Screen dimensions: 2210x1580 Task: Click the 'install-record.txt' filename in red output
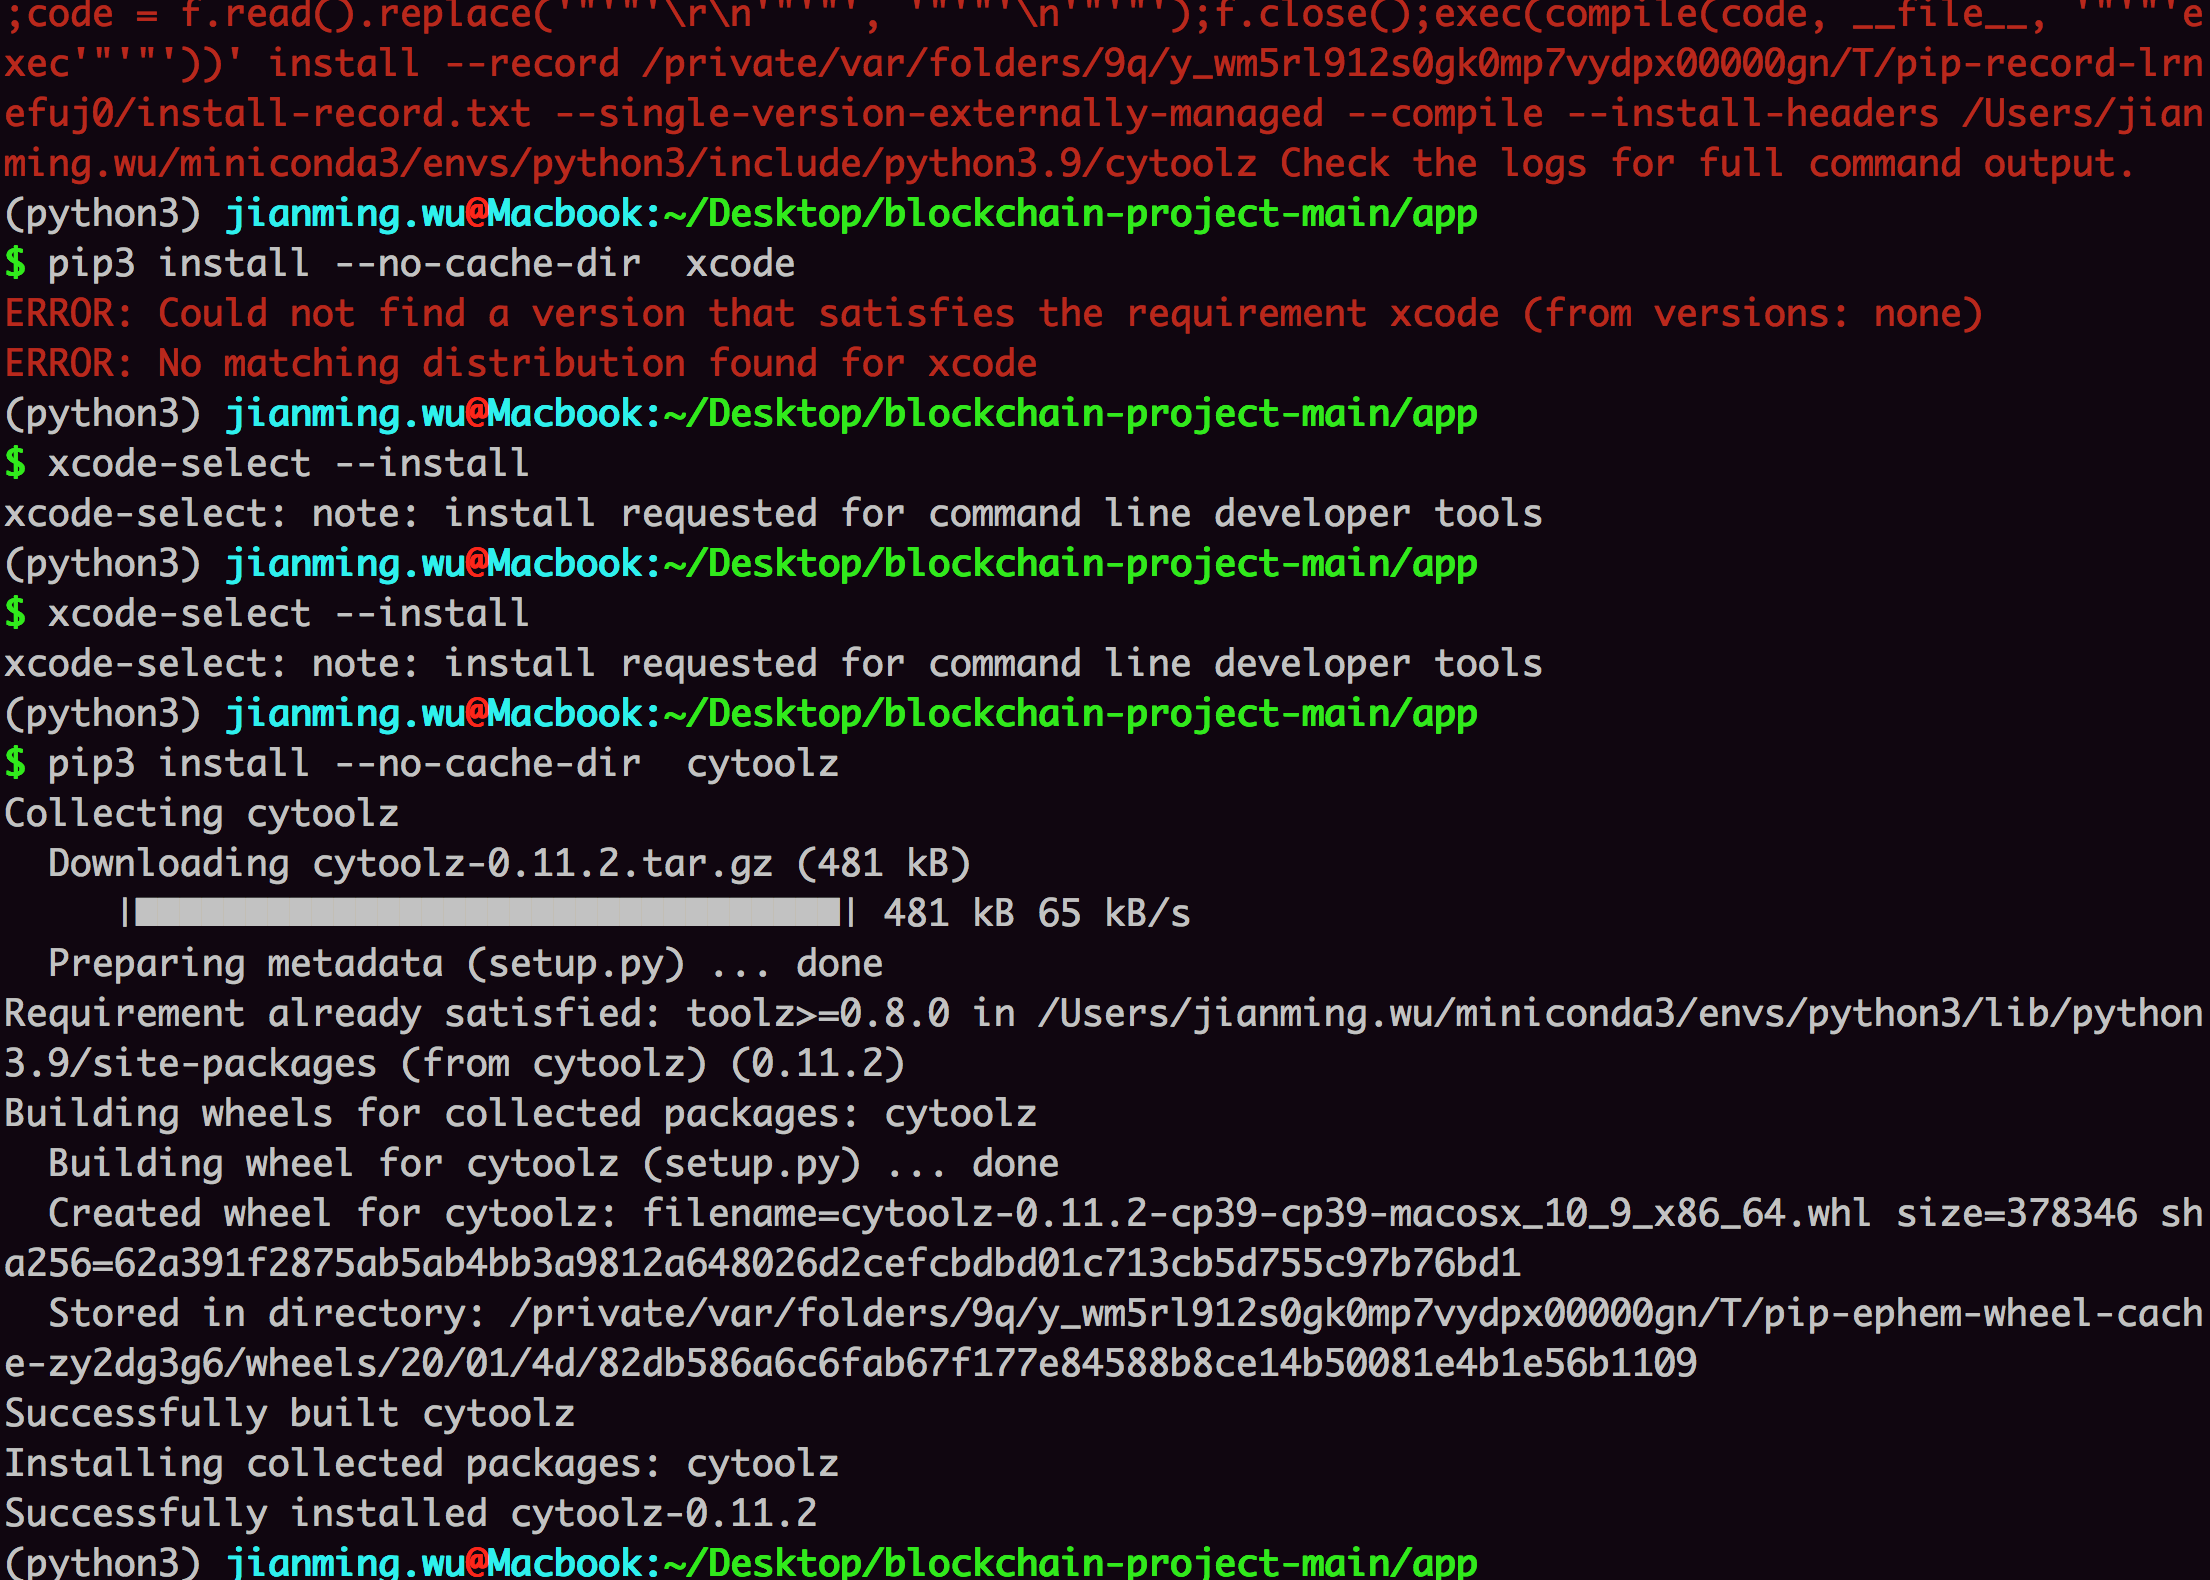[334, 114]
